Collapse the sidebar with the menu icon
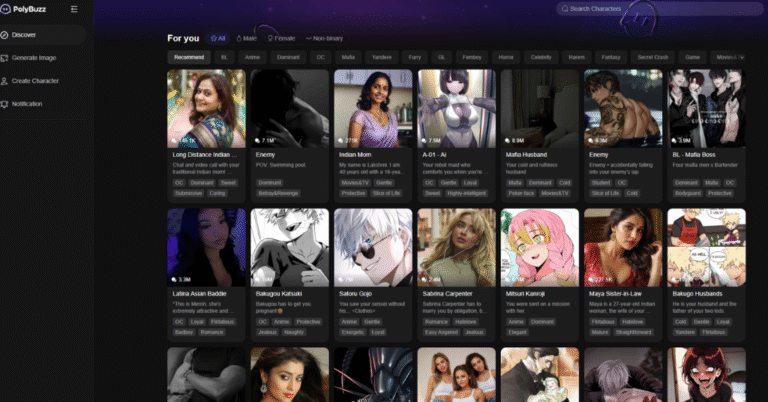Image resolution: width=768 pixels, height=402 pixels. [74, 9]
